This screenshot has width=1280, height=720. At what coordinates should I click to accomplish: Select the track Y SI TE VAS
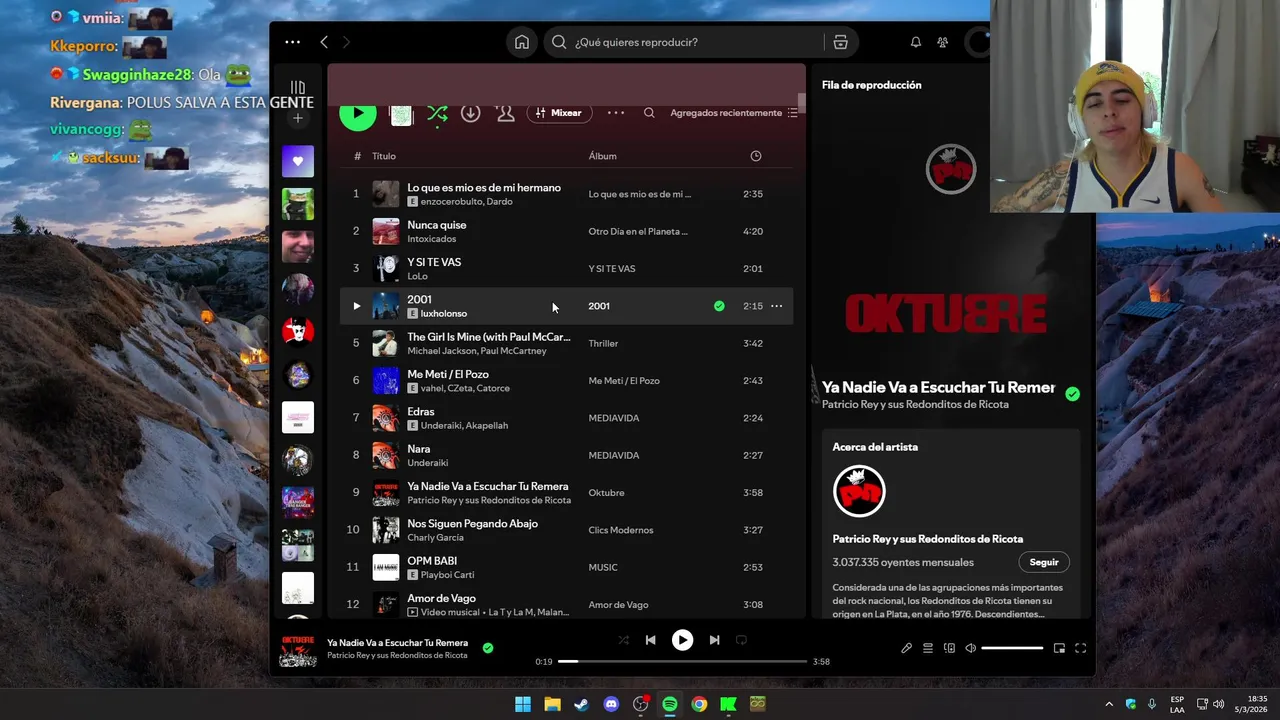434,262
